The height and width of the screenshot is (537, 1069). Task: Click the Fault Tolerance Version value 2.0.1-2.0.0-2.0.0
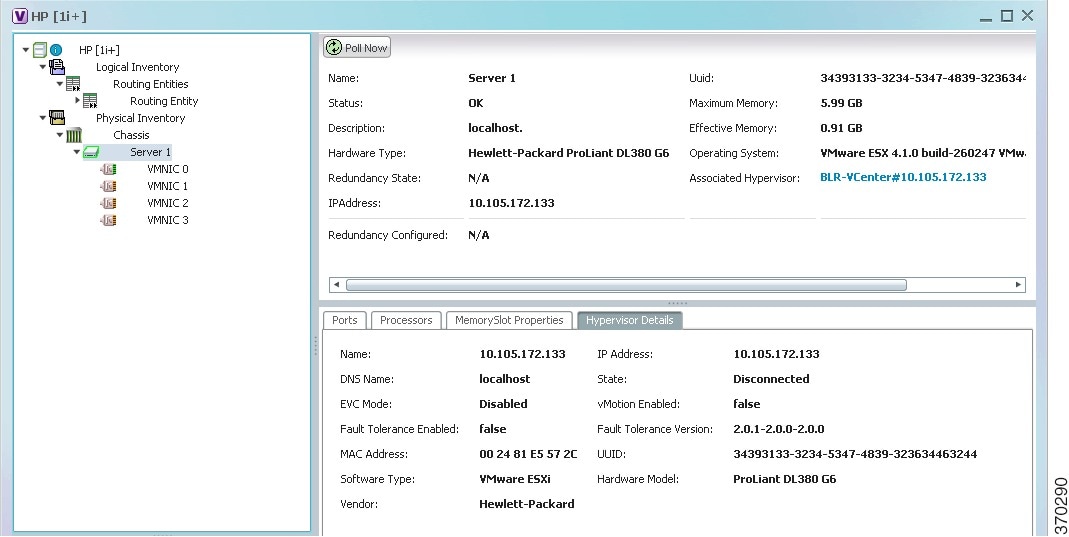pos(779,429)
